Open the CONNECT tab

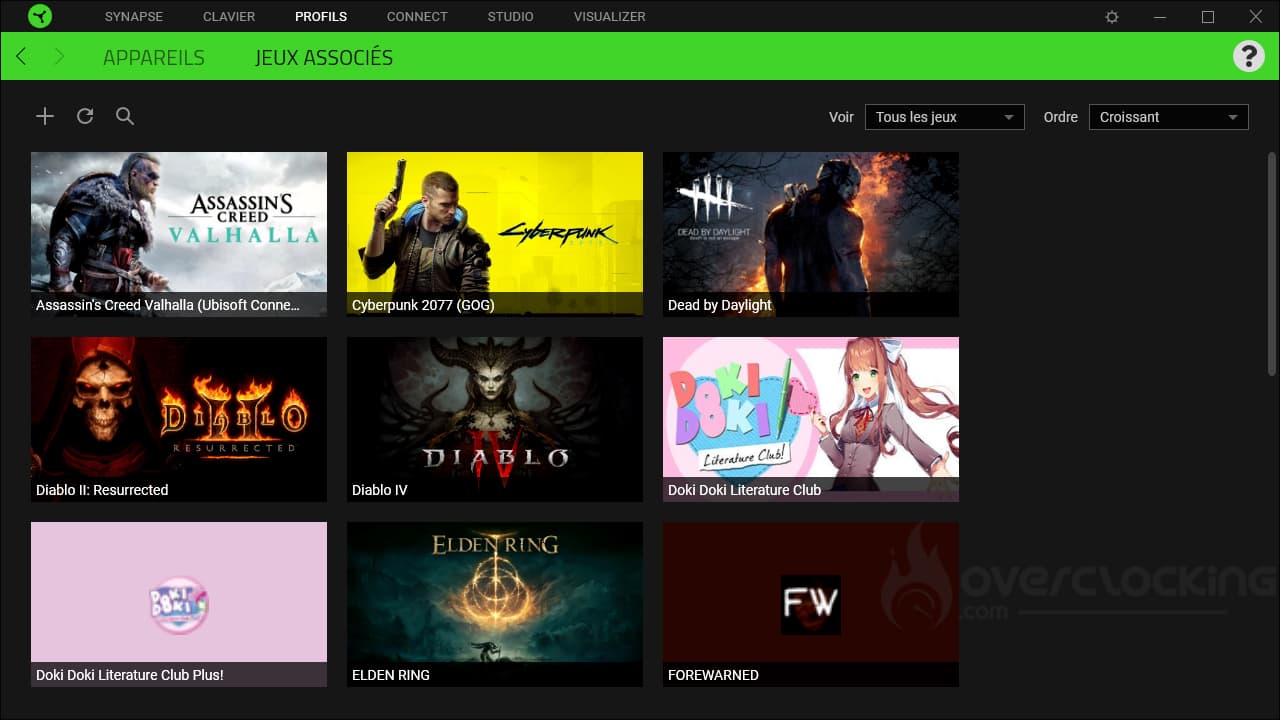417,17
